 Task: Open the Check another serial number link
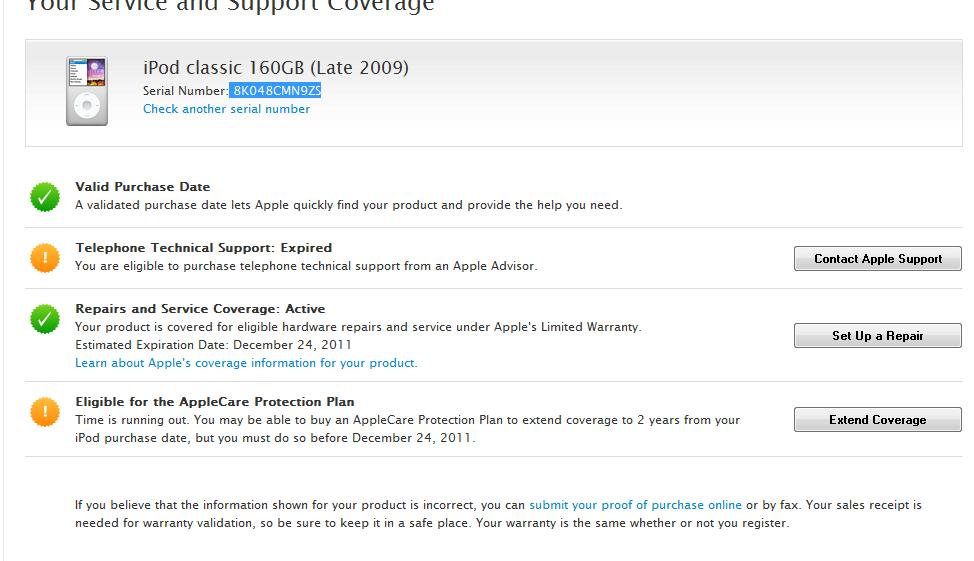coord(226,109)
